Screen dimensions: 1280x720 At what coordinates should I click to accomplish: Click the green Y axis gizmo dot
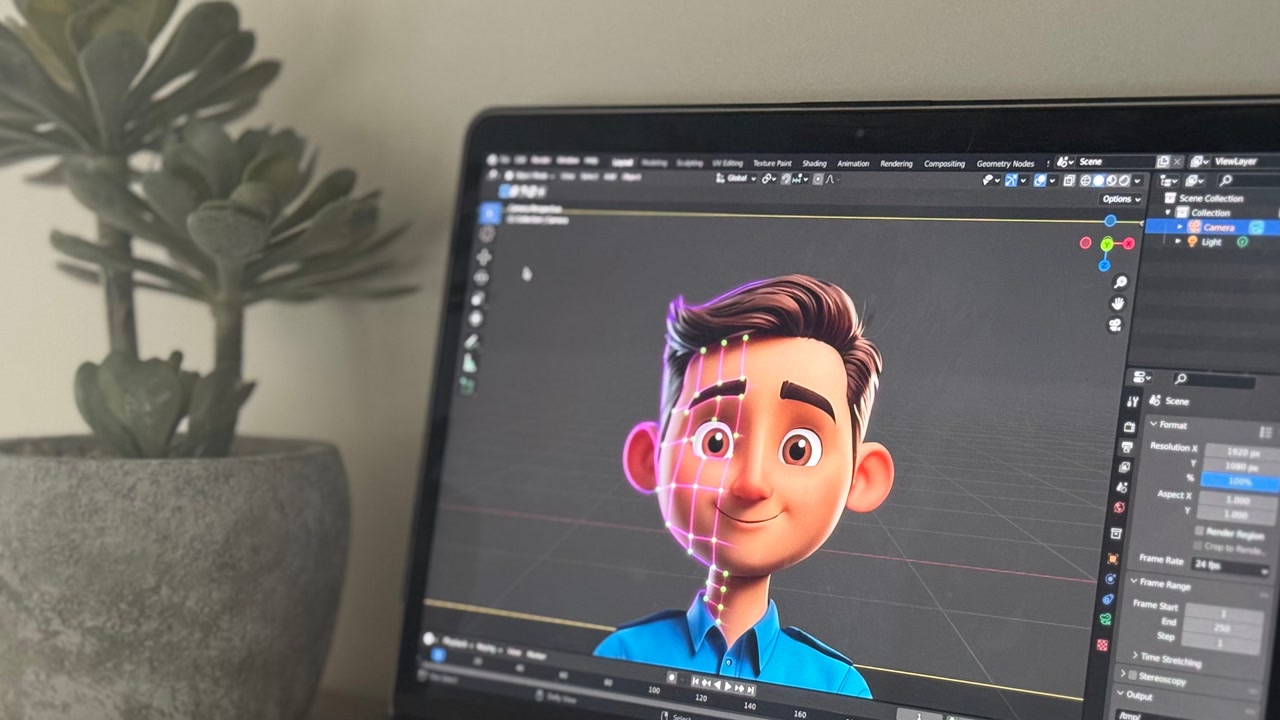tap(1107, 244)
